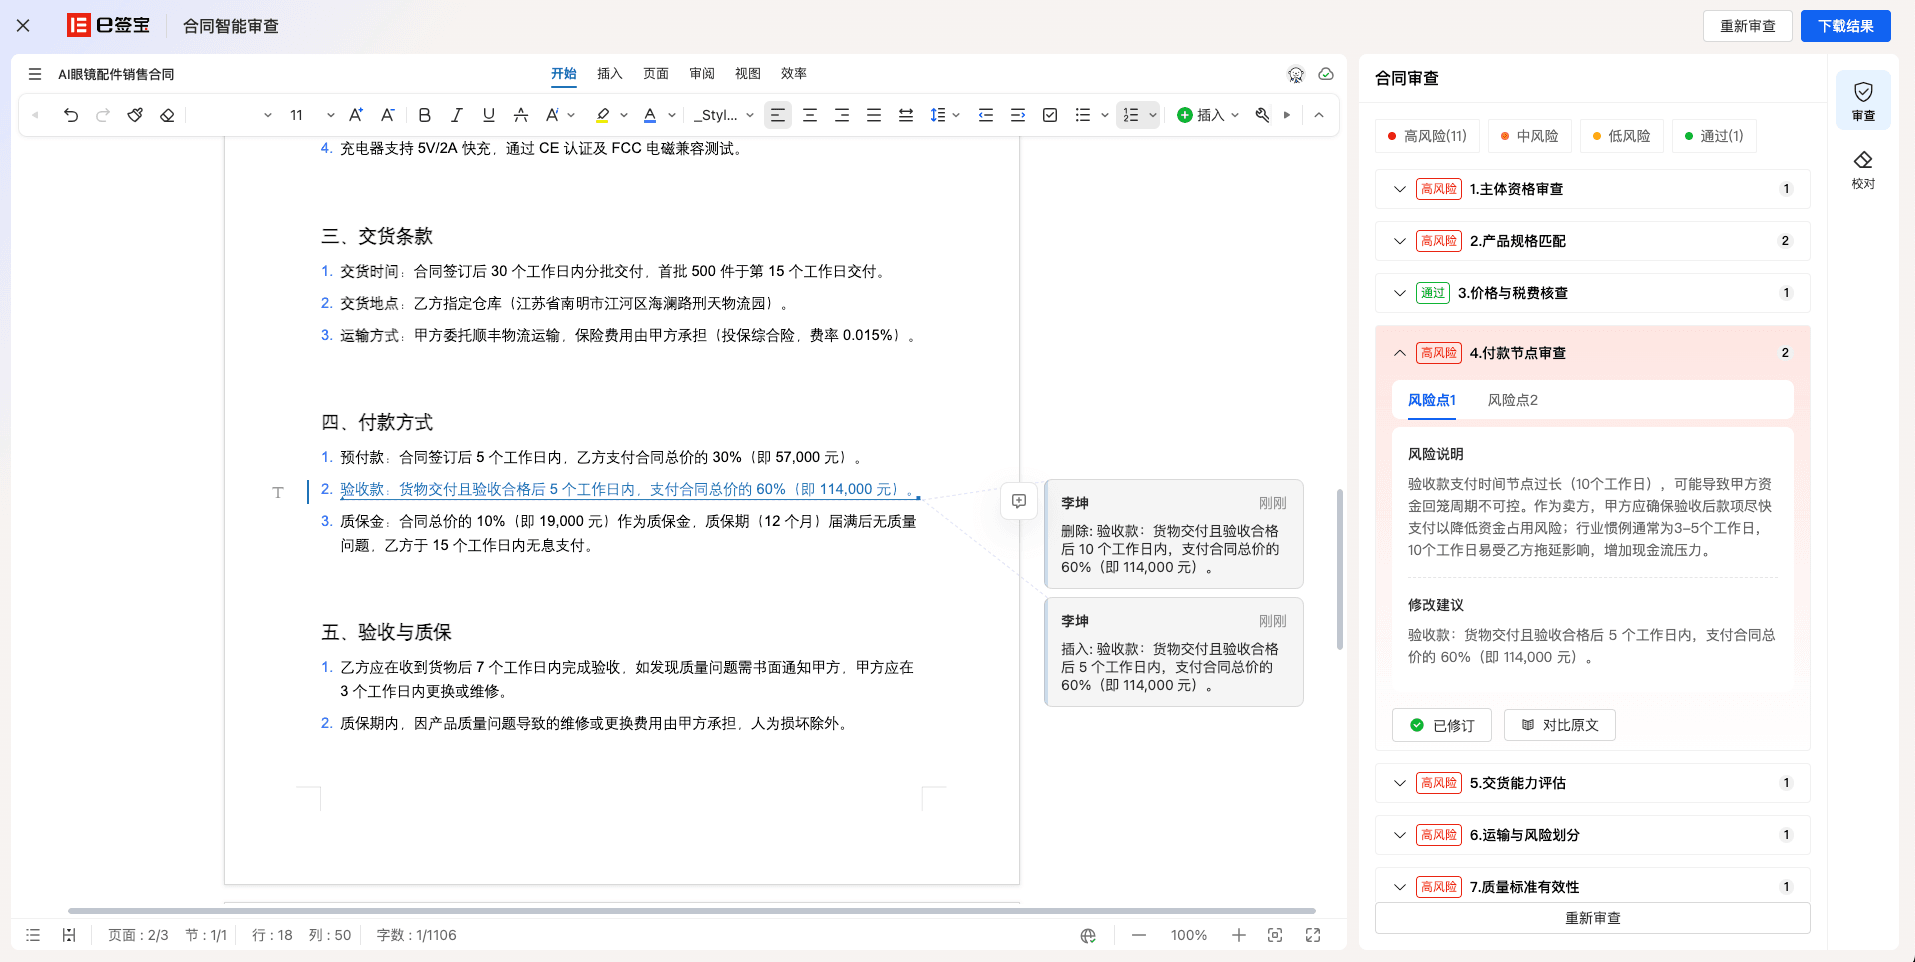Undo the last edit
Screen dimensions: 1915x962
70,115
